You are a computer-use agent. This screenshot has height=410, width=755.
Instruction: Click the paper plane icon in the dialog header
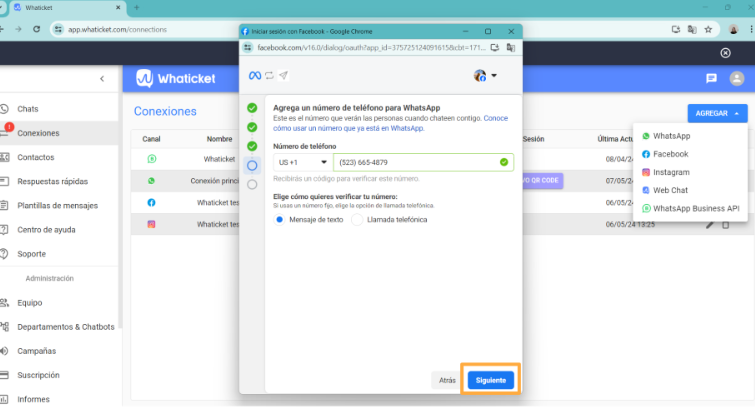coord(284,75)
